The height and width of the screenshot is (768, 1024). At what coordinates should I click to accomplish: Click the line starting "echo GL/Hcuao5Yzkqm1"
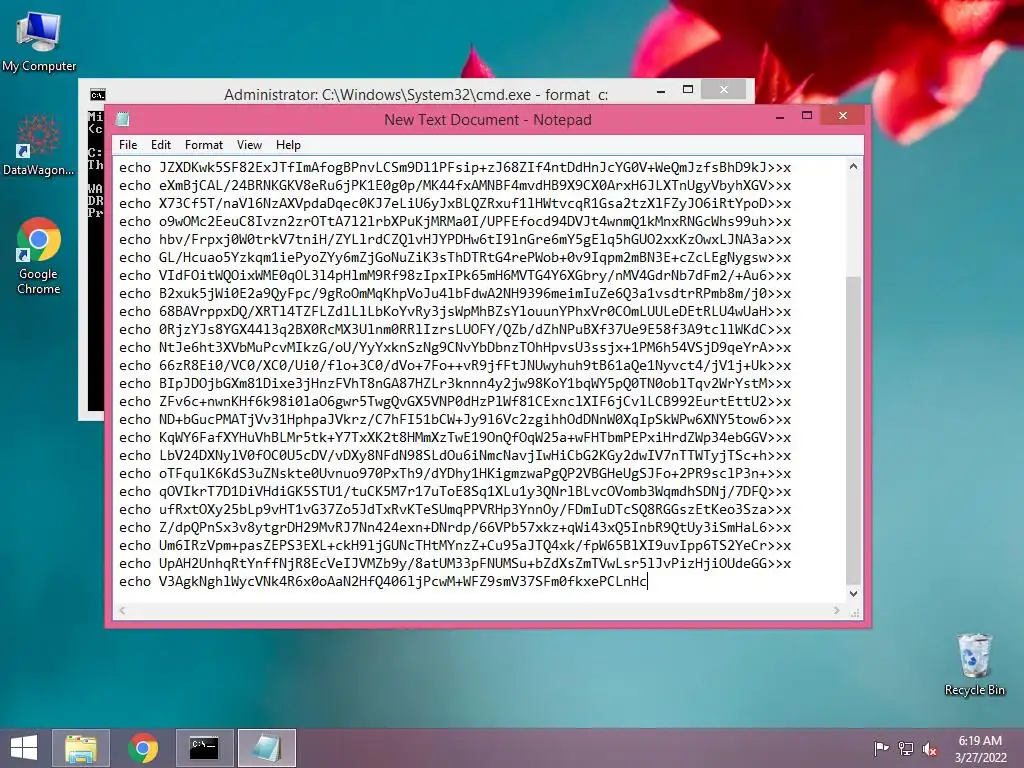[x=455, y=258]
